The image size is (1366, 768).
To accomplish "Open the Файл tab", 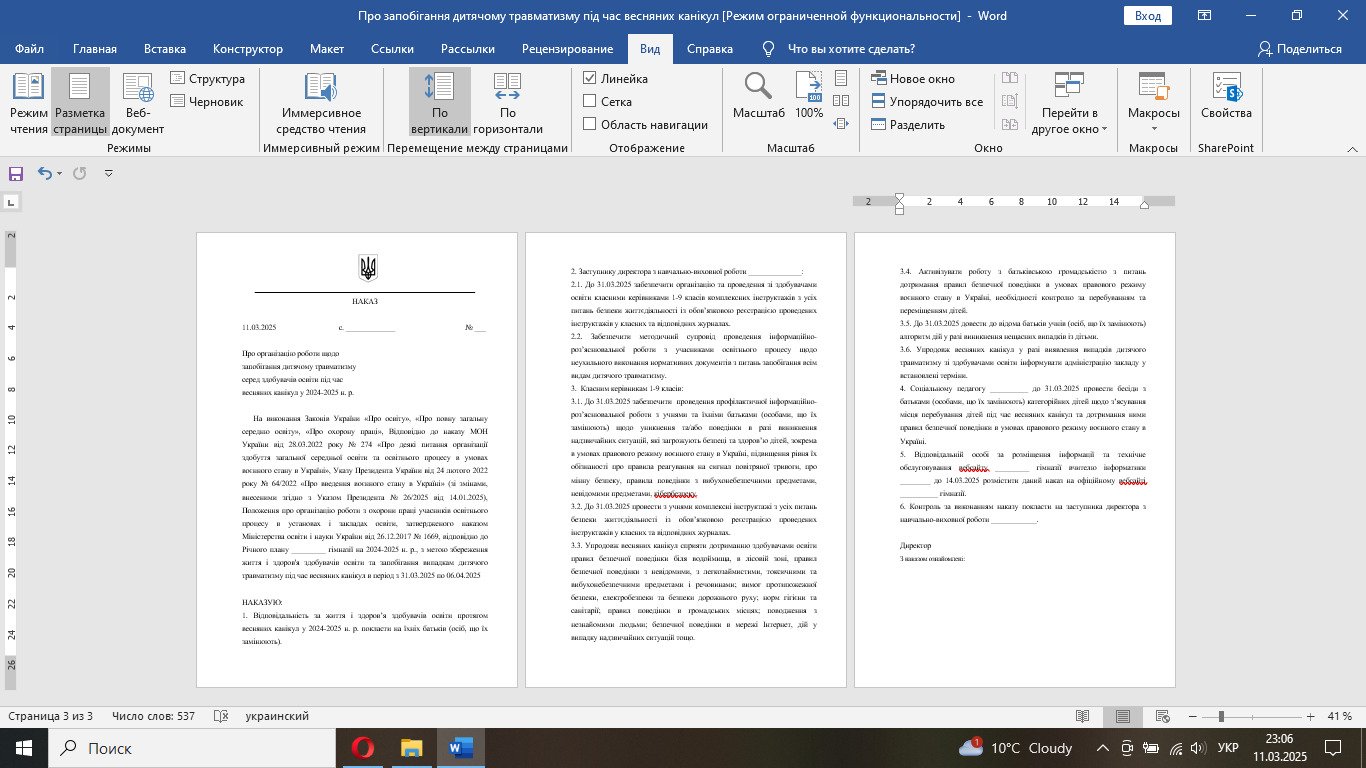I will click(x=30, y=49).
